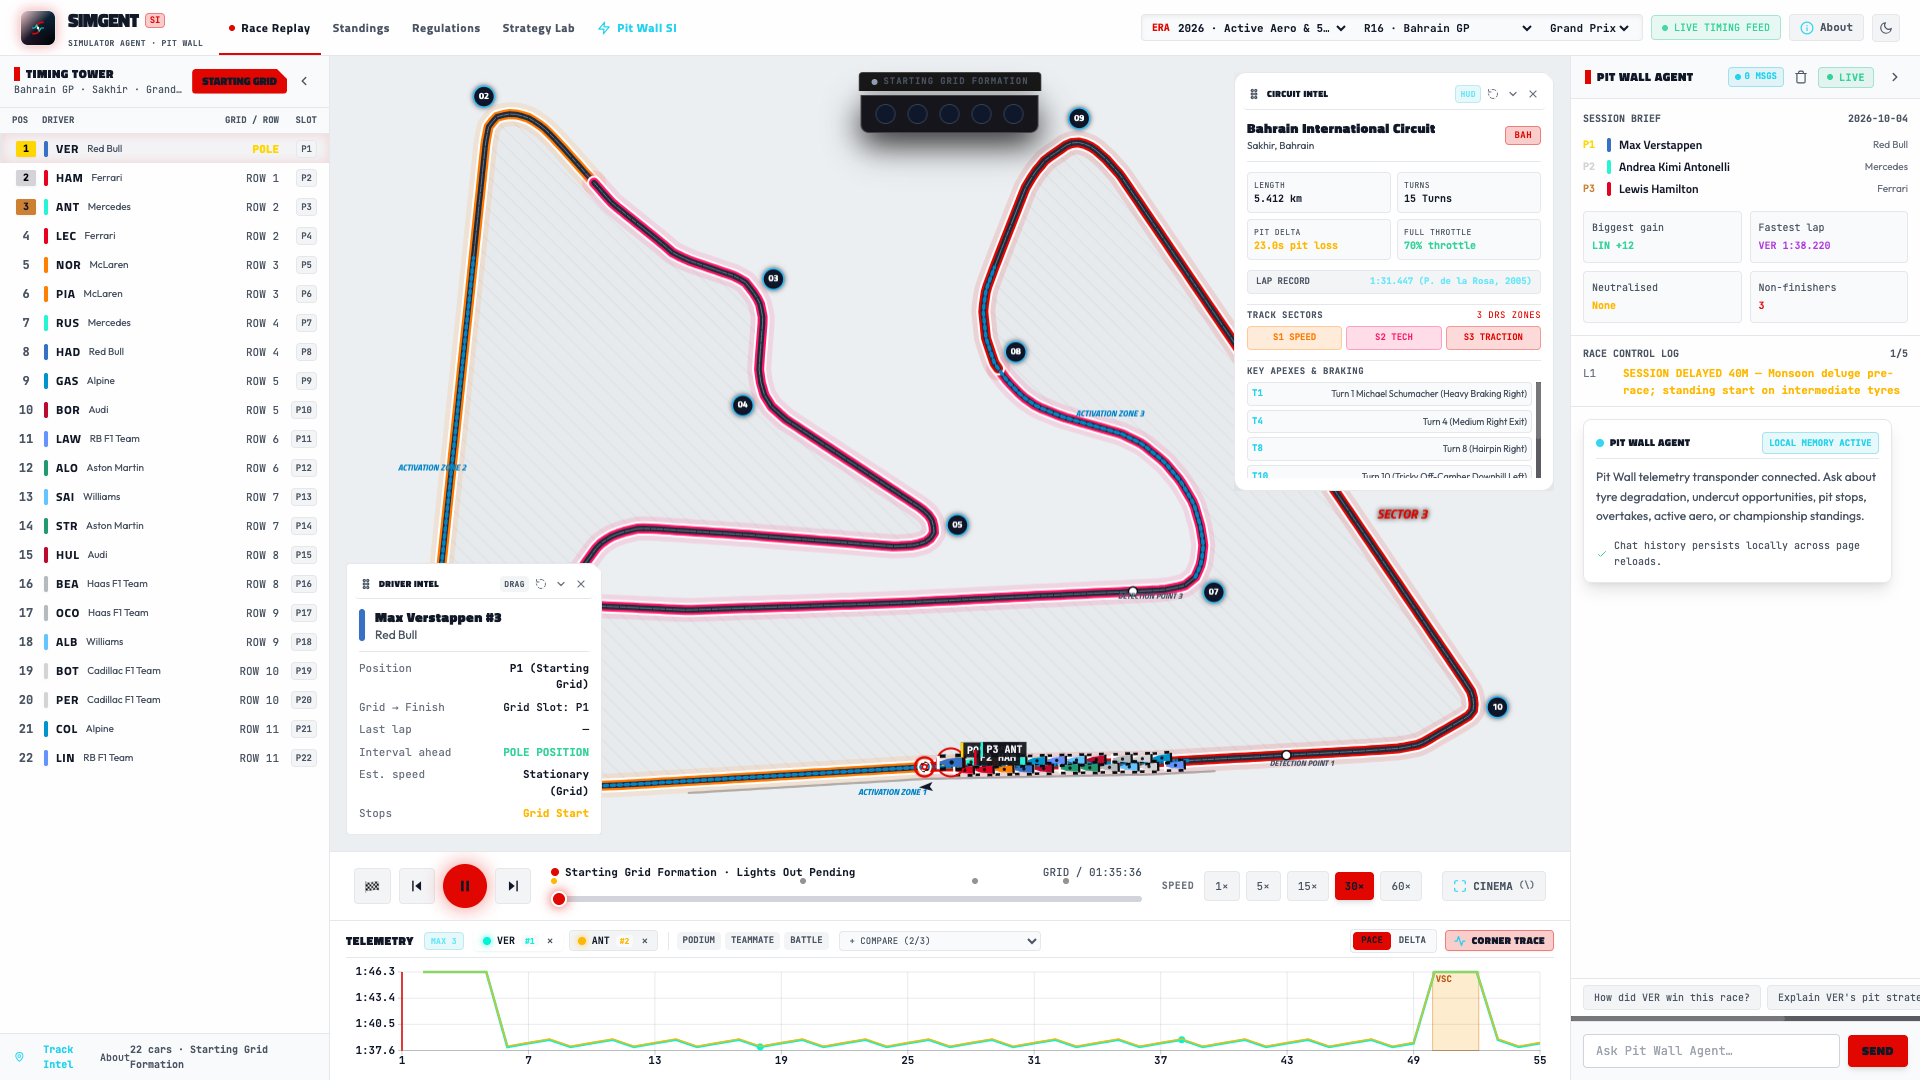Close the Driver Intel panel
Image resolution: width=1920 pixels, height=1080 pixels.
click(581, 584)
